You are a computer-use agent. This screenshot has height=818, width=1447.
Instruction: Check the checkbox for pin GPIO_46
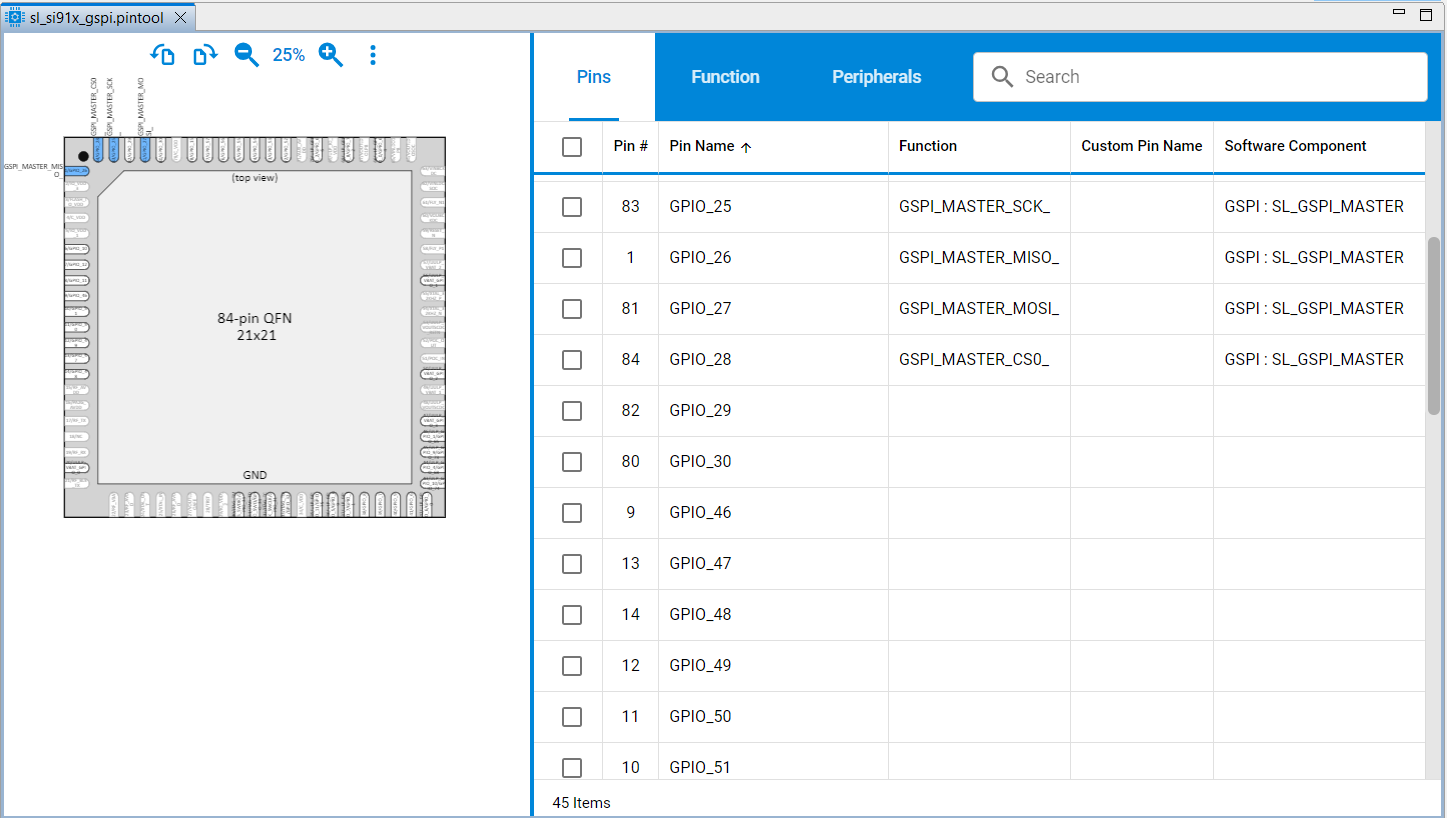click(x=571, y=512)
